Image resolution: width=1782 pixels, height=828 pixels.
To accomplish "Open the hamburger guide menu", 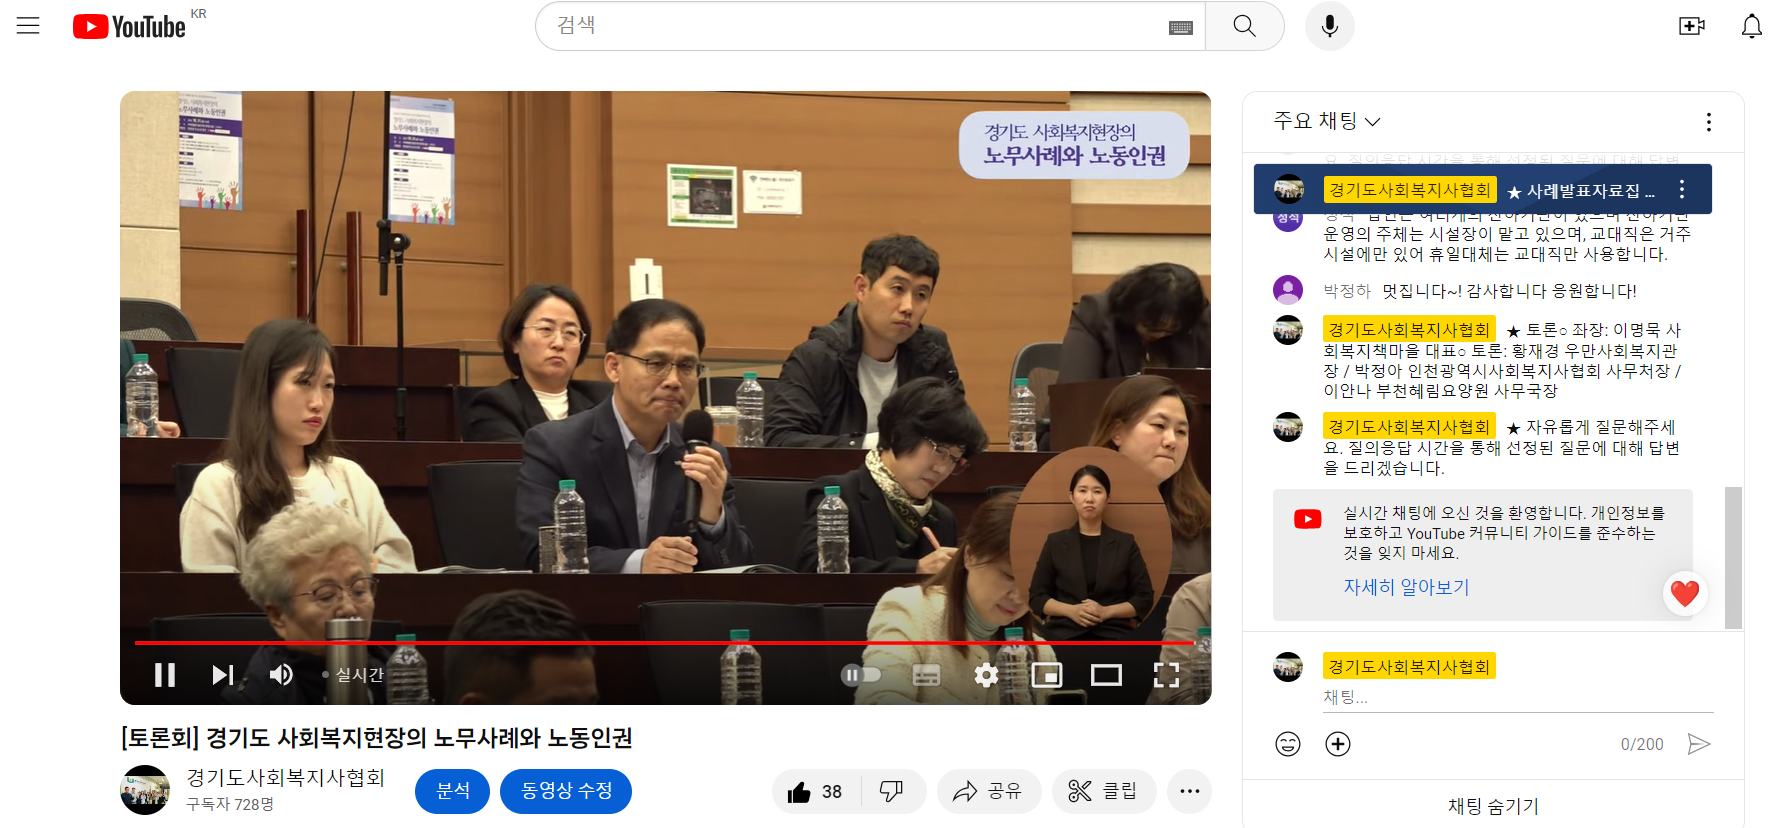I will [28, 26].
